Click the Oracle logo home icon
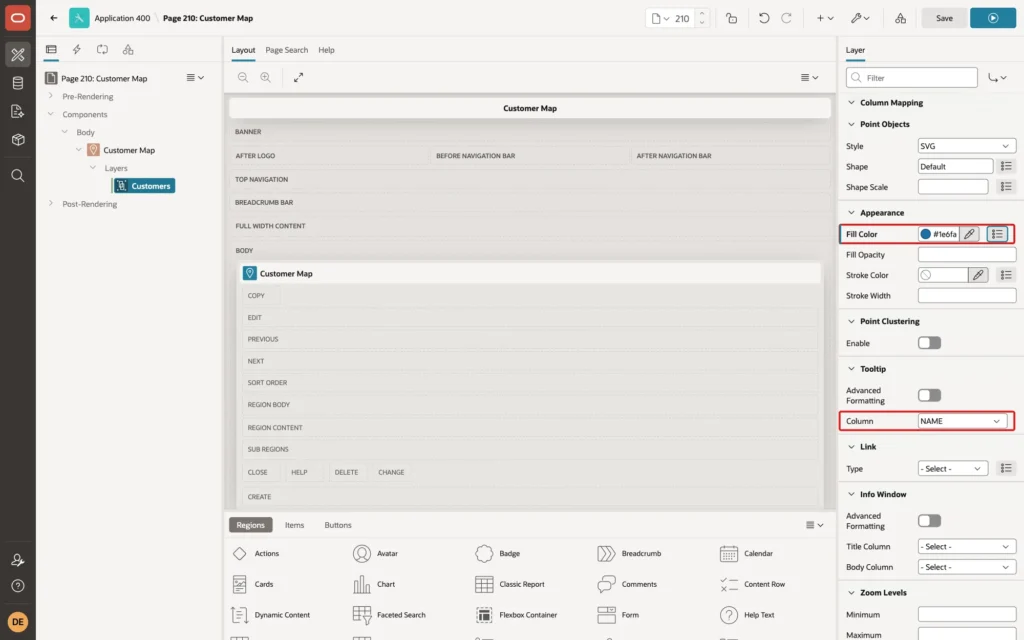This screenshot has width=1024, height=640. tap(18, 18)
